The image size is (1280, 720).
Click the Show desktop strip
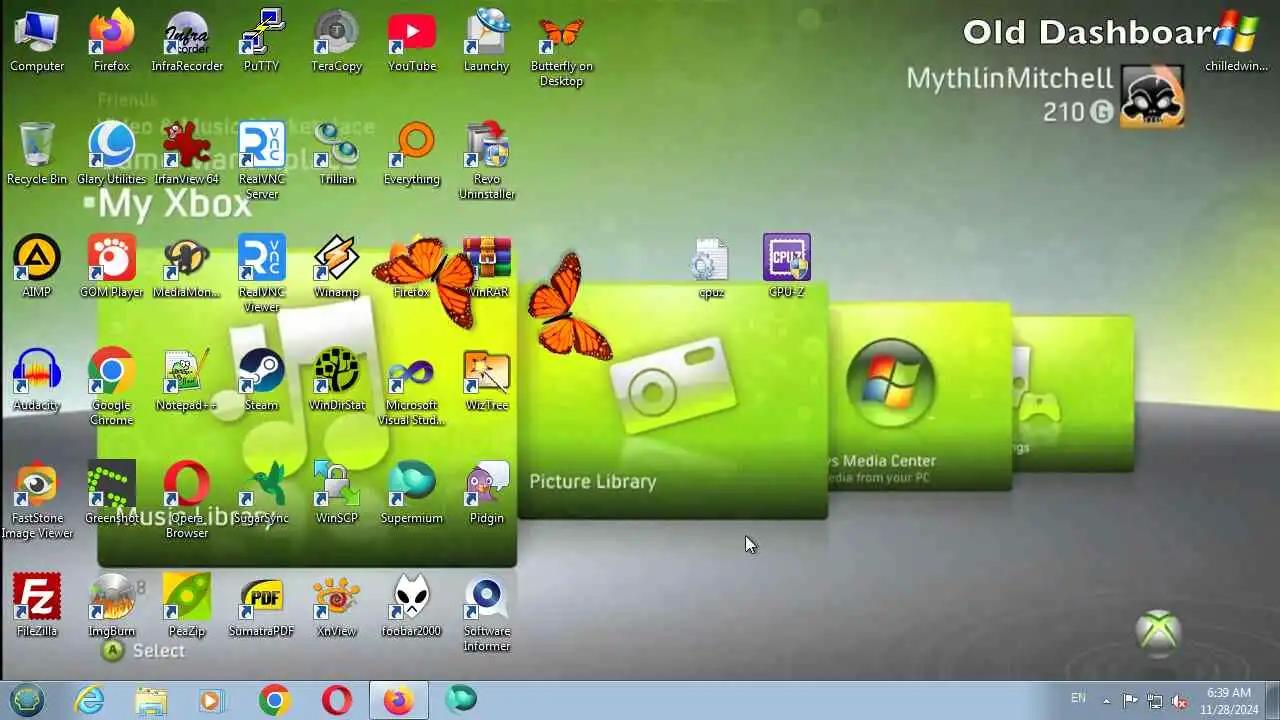pyautogui.click(x=1272, y=700)
